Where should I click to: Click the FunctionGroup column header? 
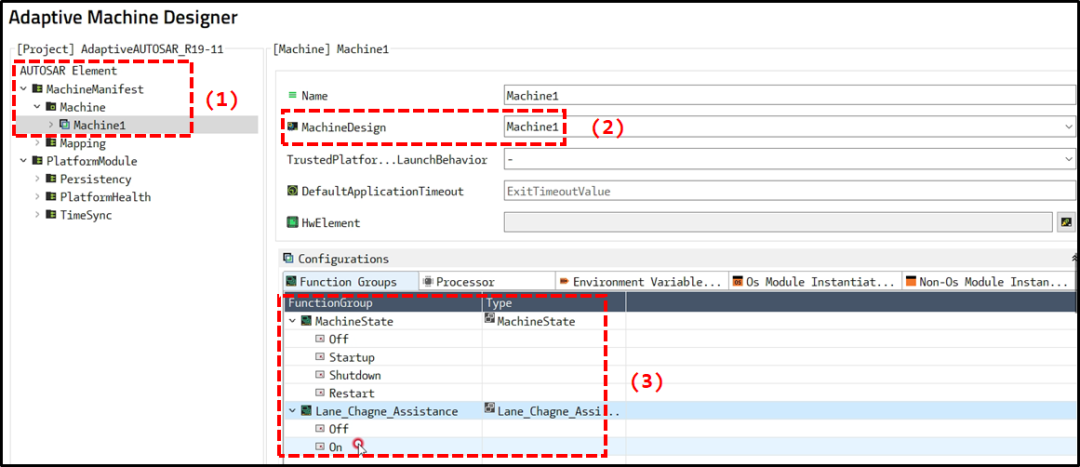(x=383, y=302)
